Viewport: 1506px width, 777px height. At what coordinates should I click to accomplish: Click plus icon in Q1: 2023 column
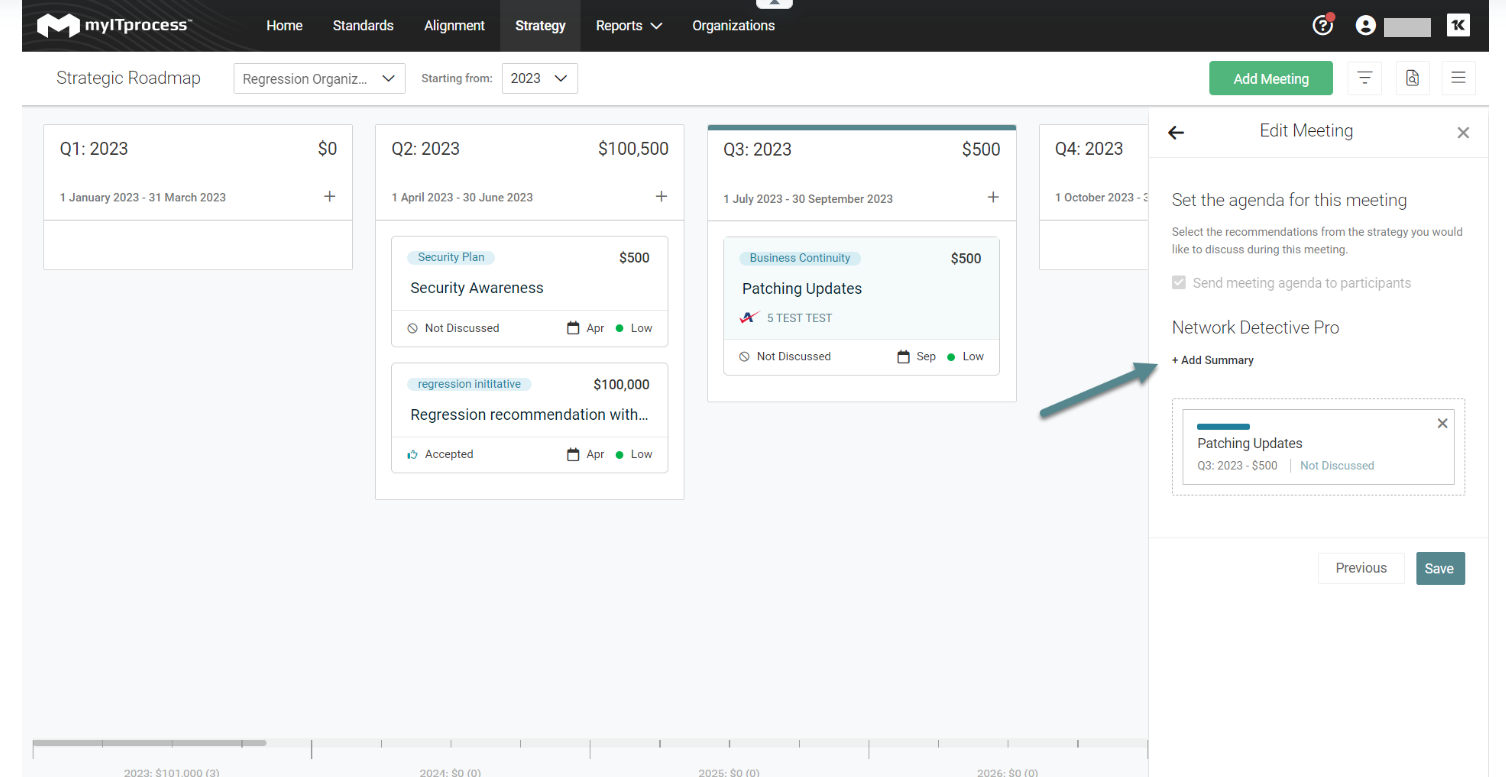(x=329, y=197)
